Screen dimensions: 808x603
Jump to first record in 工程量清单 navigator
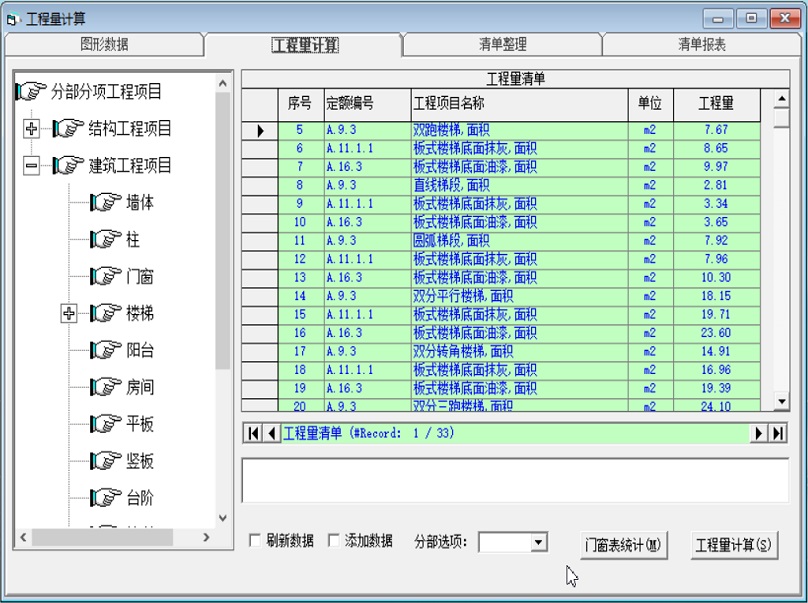click(x=253, y=433)
